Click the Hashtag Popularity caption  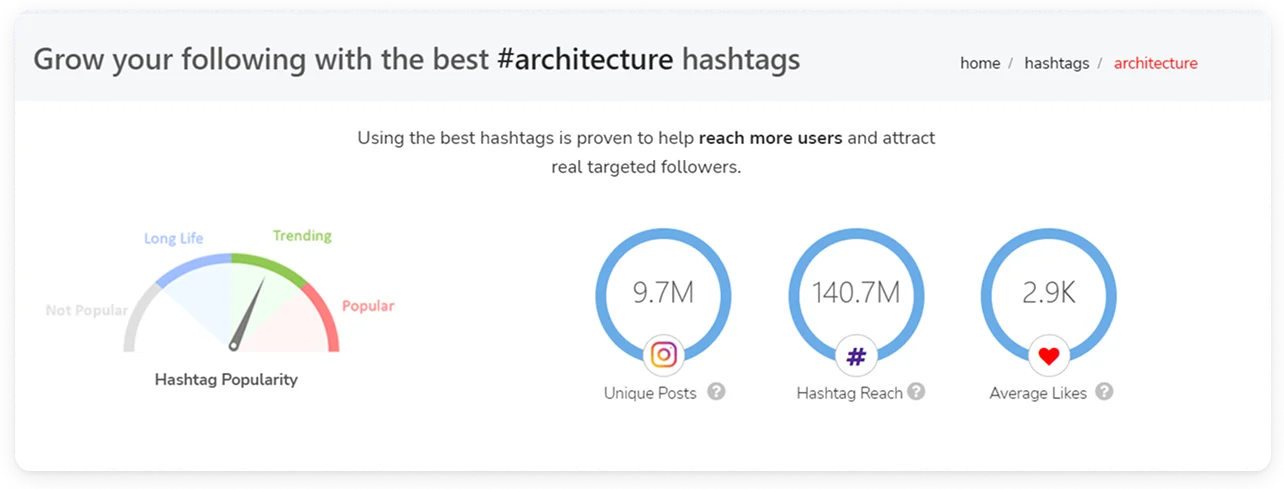tap(226, 380)
